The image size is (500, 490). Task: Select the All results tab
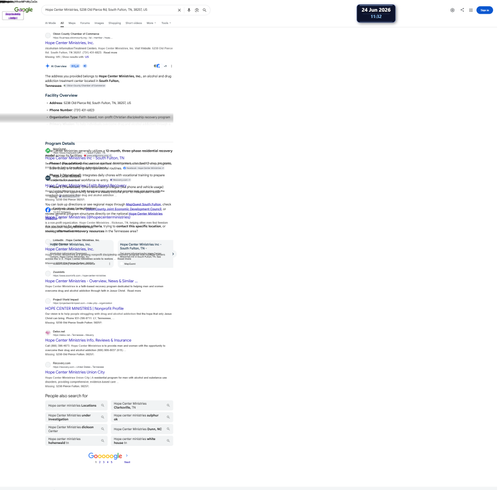point(62,23)
